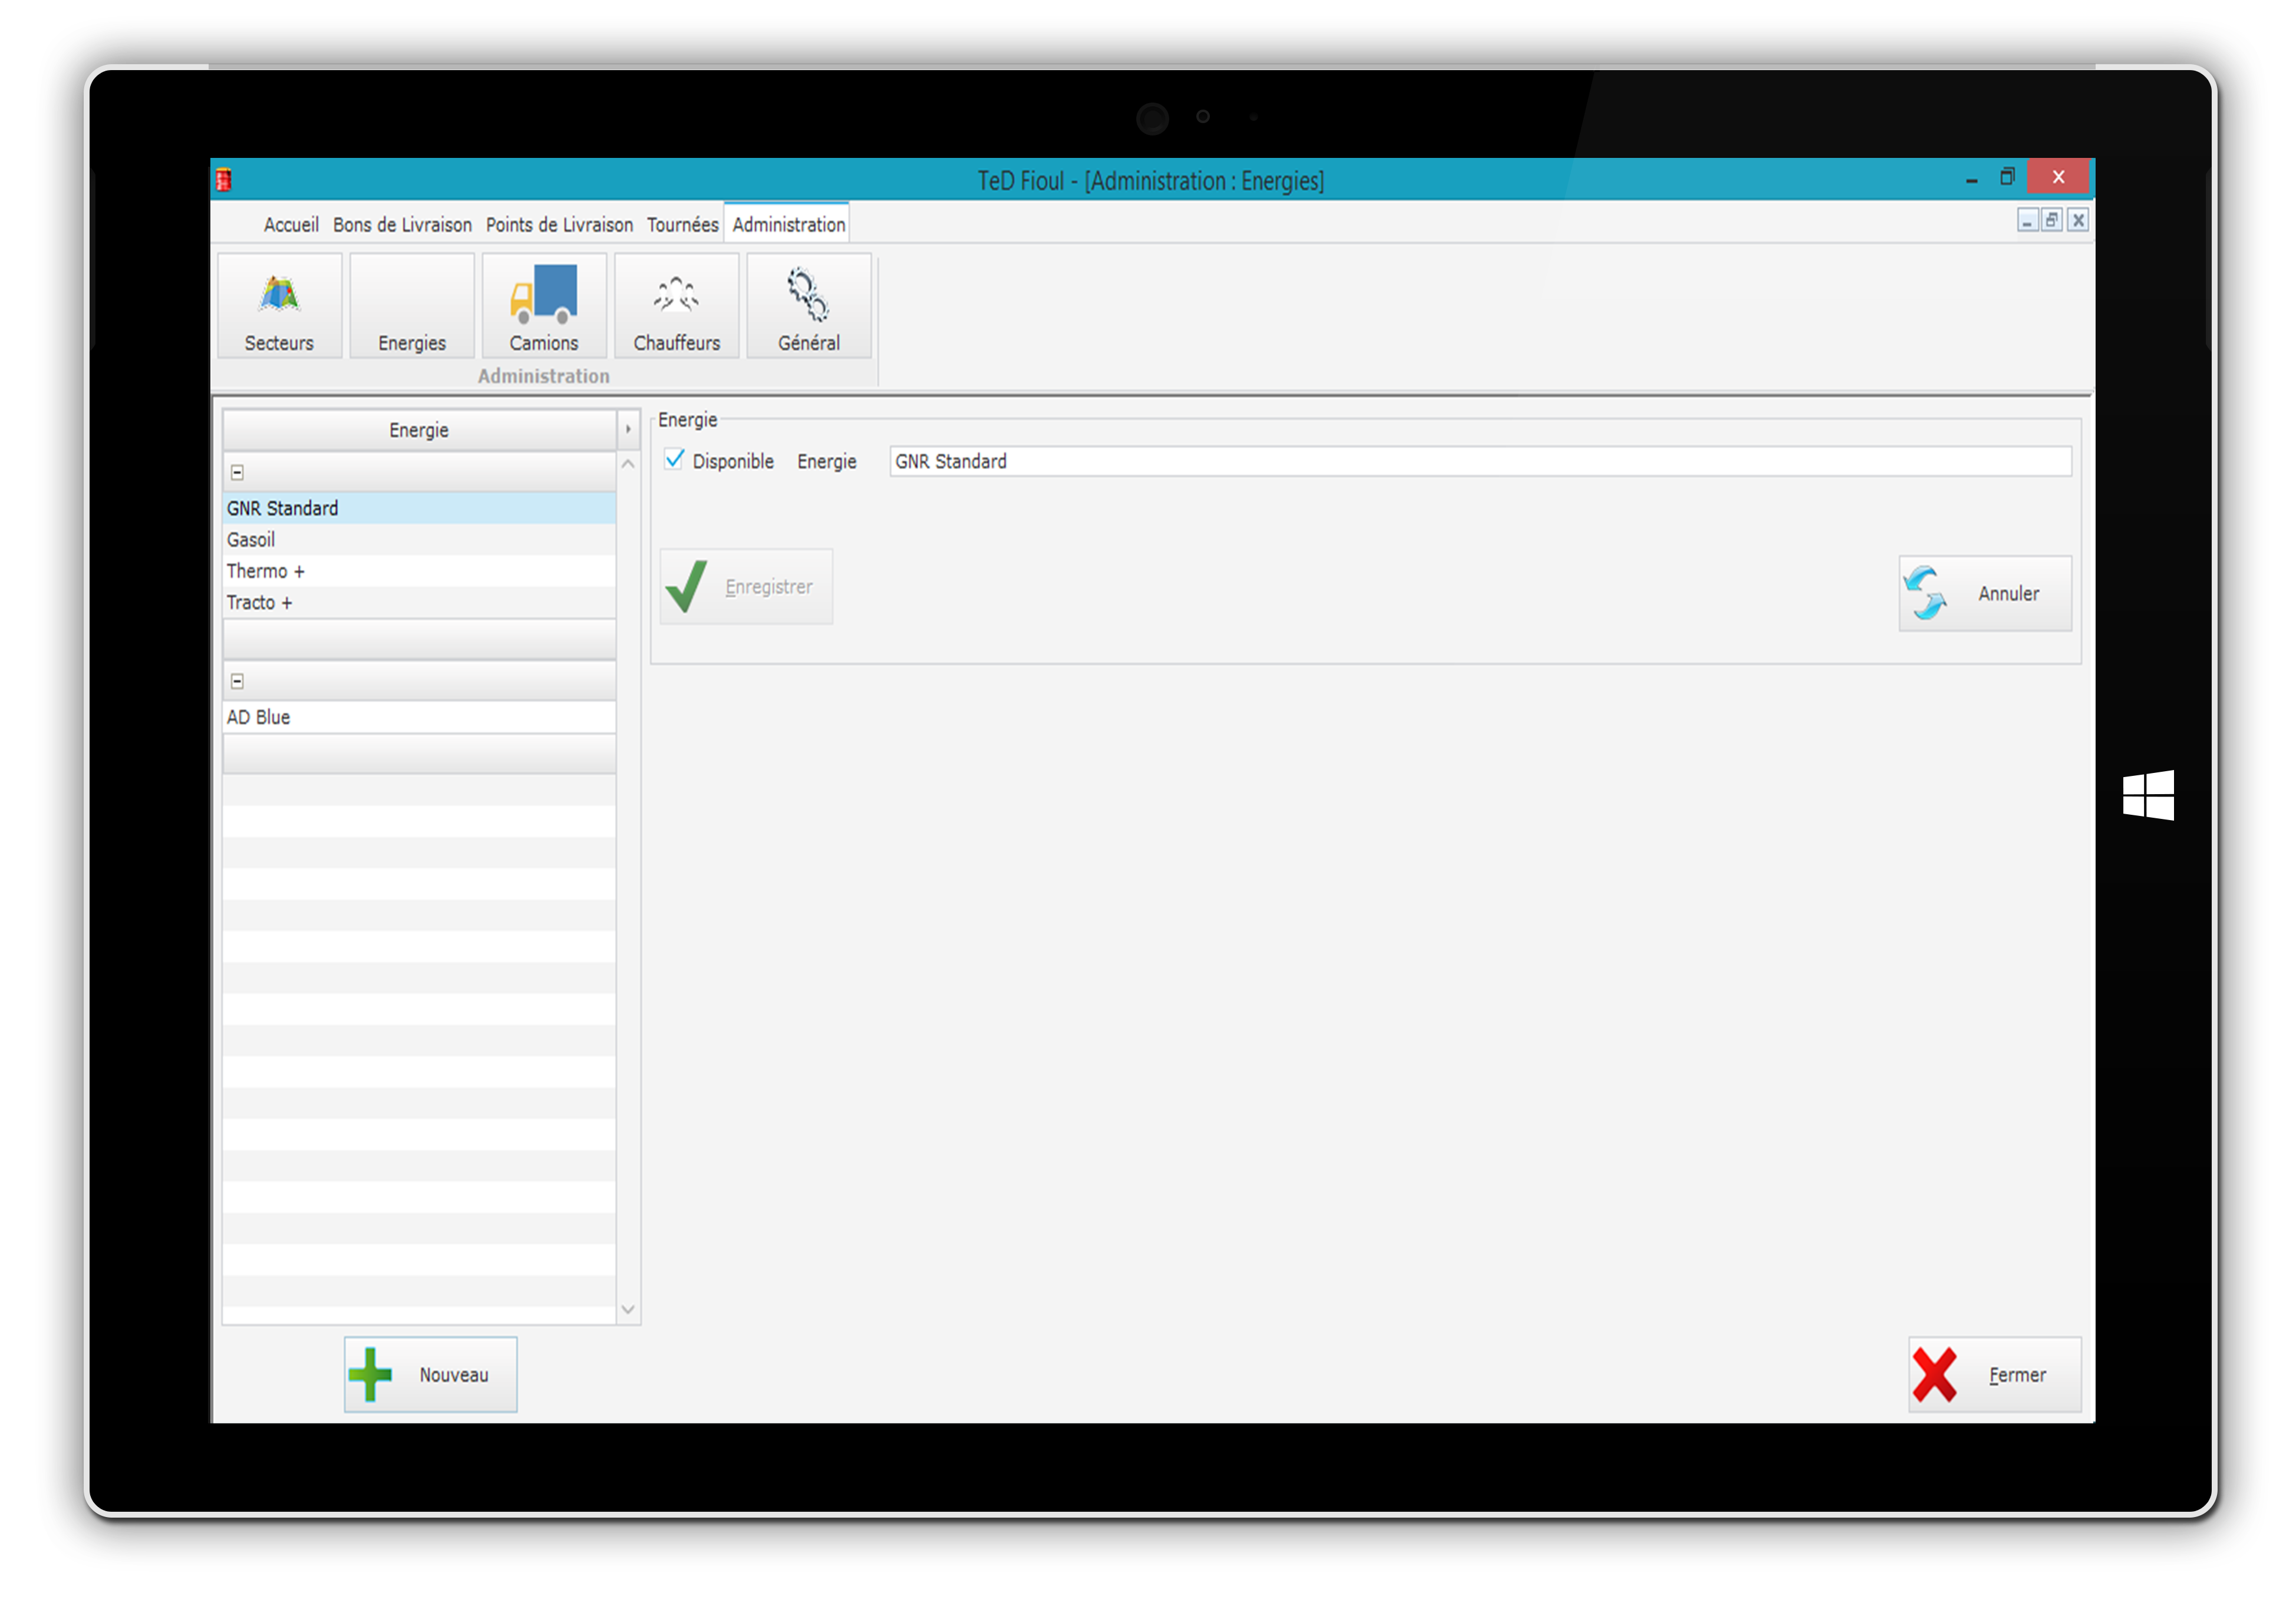The height and width of the screenshot is (1606, 2296).
Task: Select Gasoil in the energy list
Action: point(251,540)
